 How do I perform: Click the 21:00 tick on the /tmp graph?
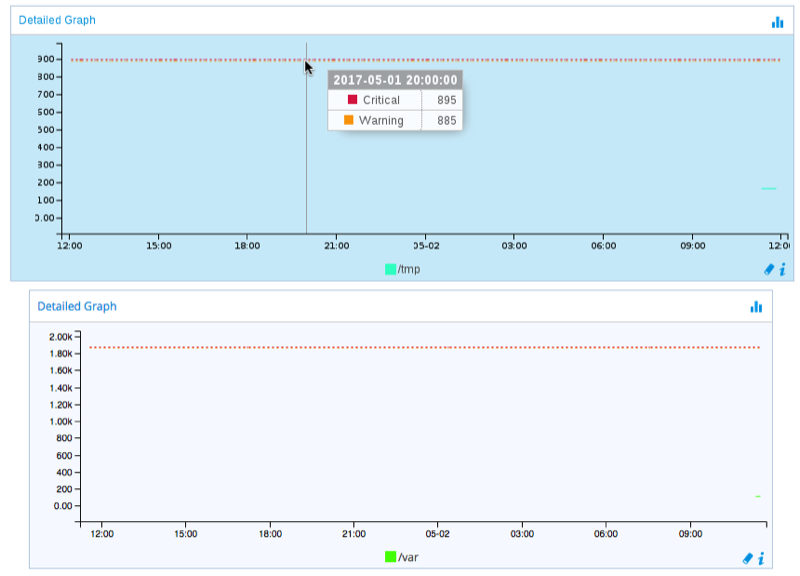pyautogui.click(x=337, y=245)
